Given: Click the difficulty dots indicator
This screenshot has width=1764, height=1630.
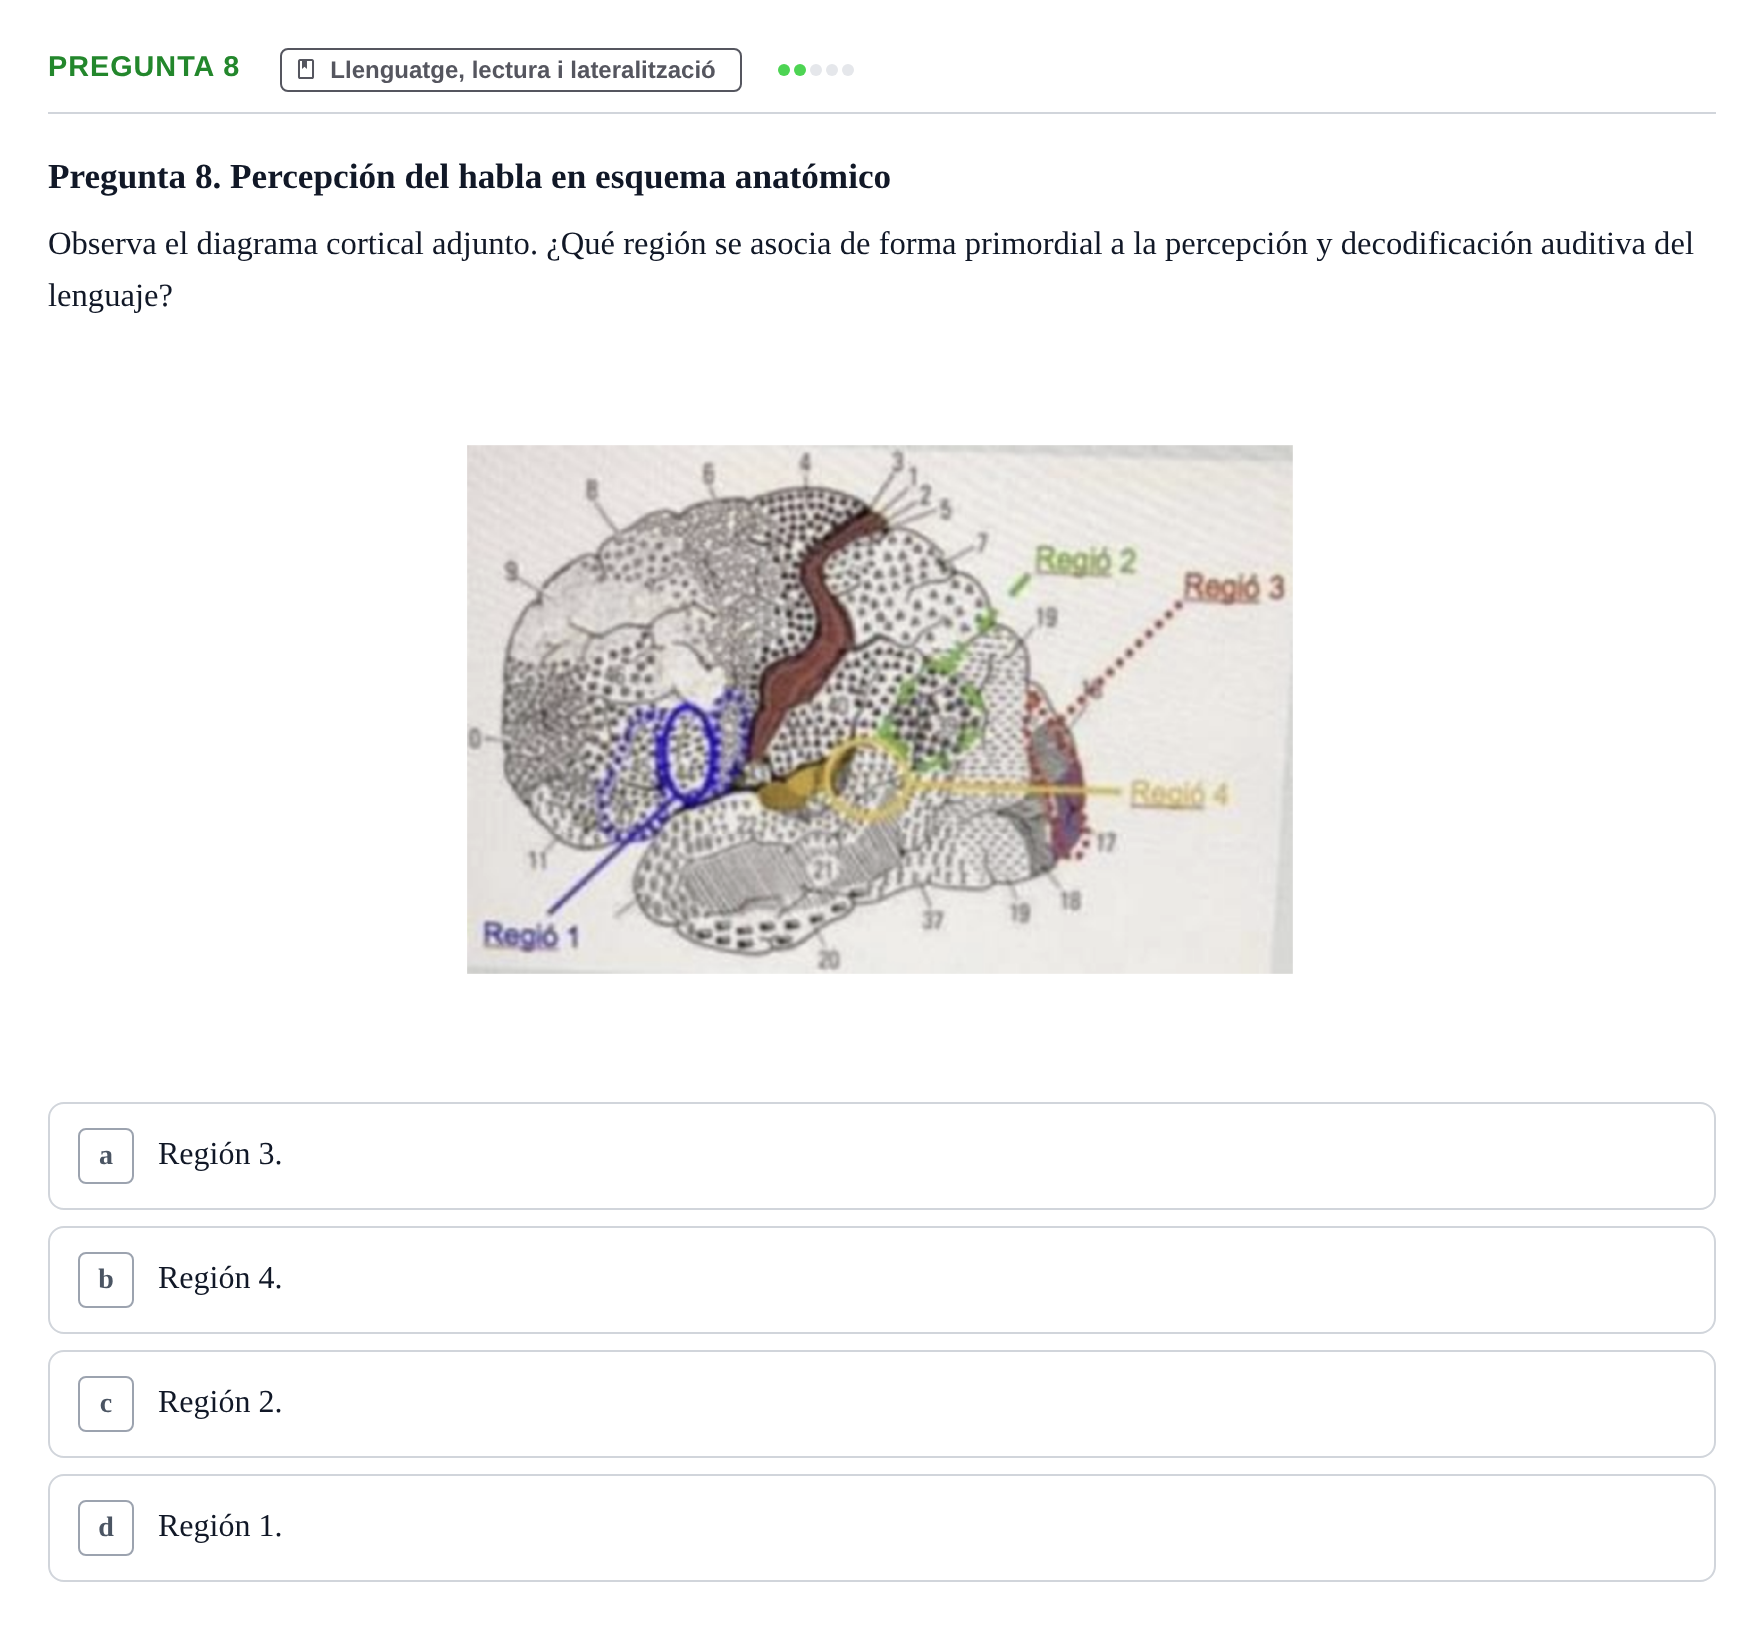Looking at the screenshot, I should 816,70.
